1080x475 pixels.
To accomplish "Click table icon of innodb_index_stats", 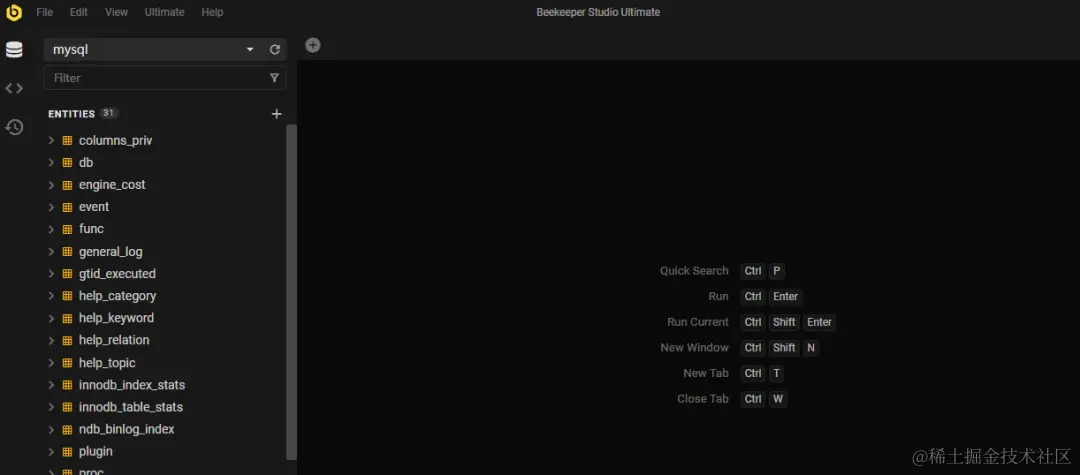I will point(67,385).
